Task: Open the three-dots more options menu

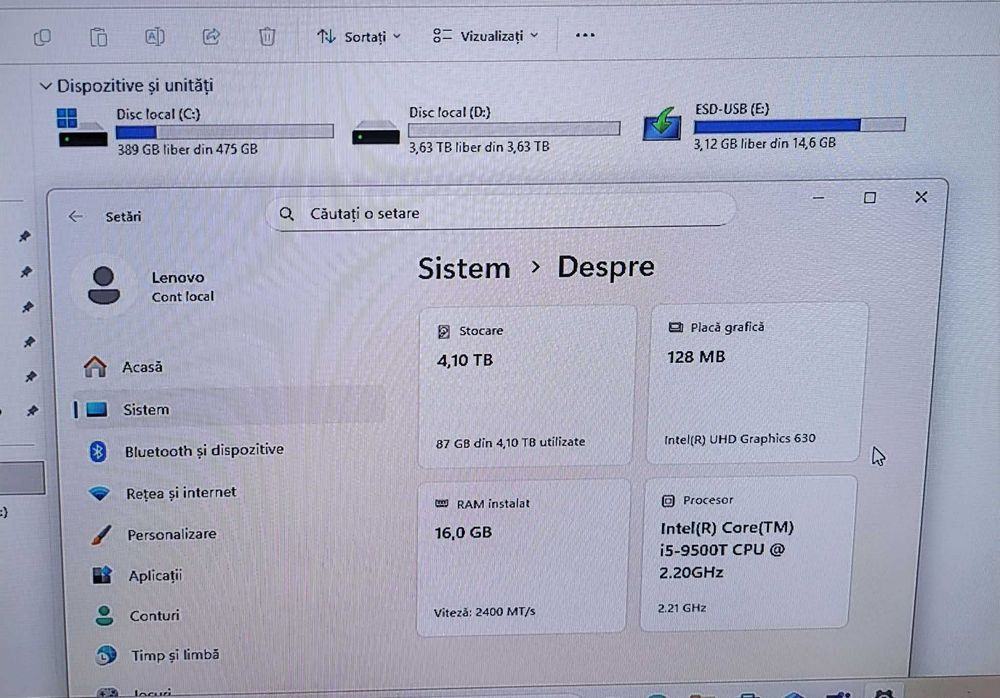Action: (x=585, y=35)
